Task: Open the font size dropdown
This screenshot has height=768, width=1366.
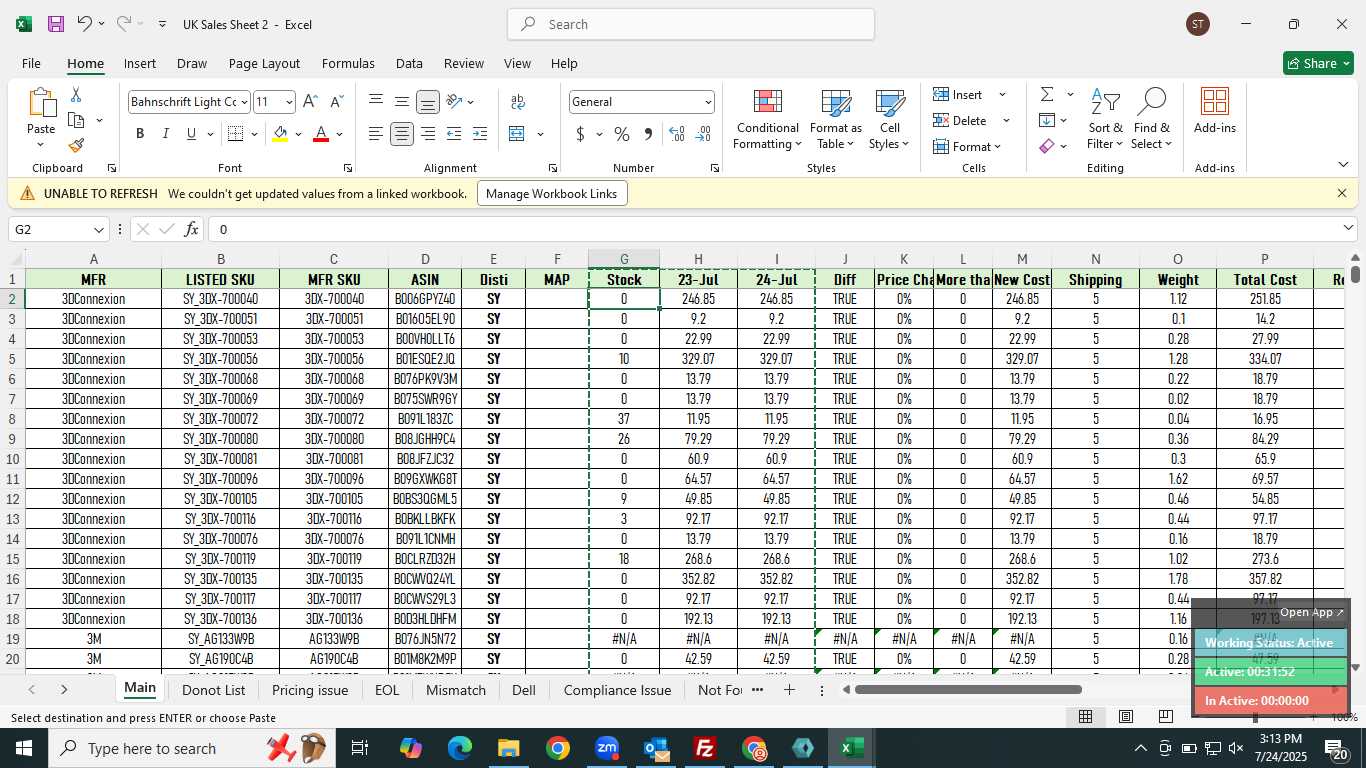Action: click(x=289, y=102)
